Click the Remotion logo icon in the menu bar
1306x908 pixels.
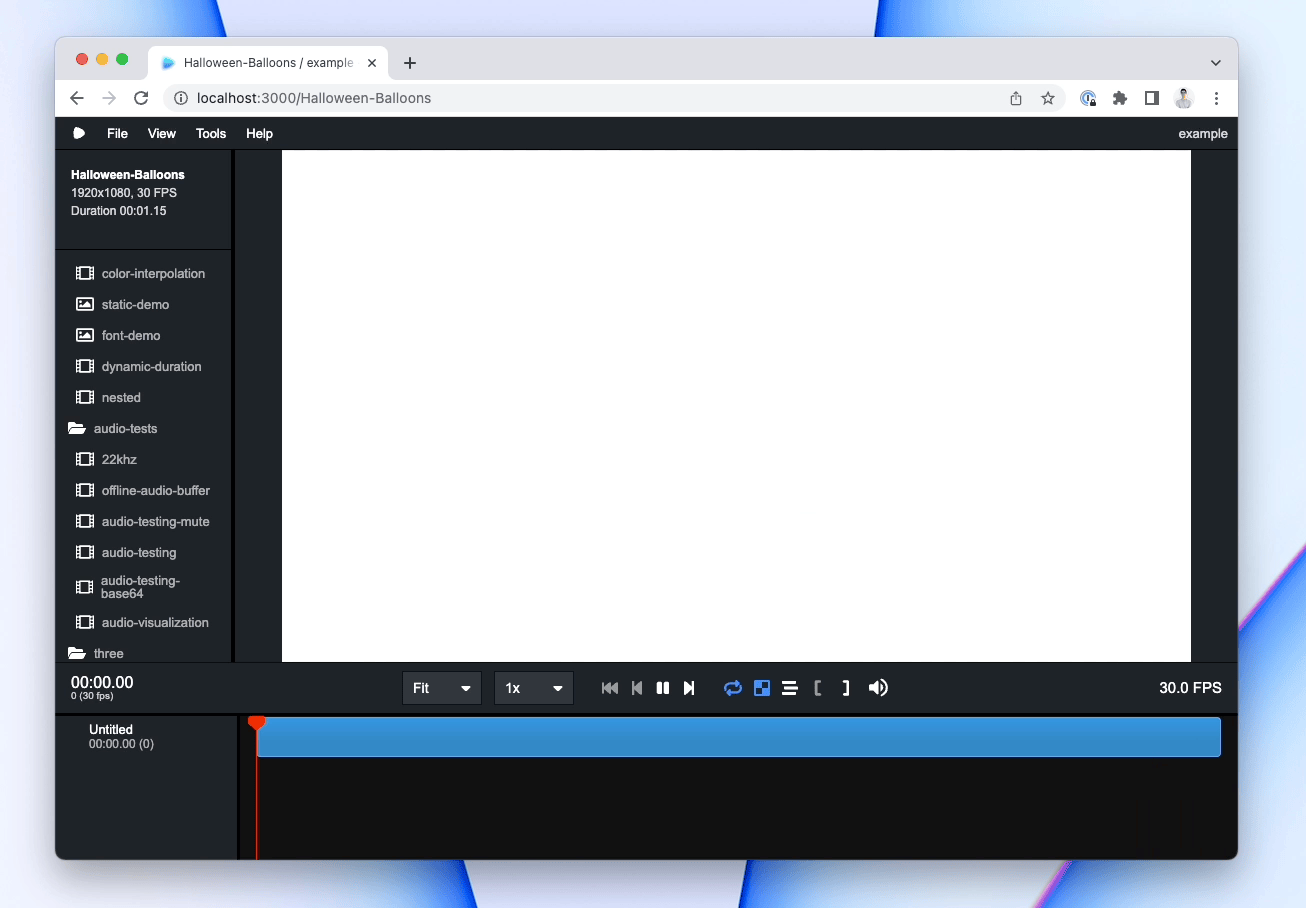(x=79, y=134)
